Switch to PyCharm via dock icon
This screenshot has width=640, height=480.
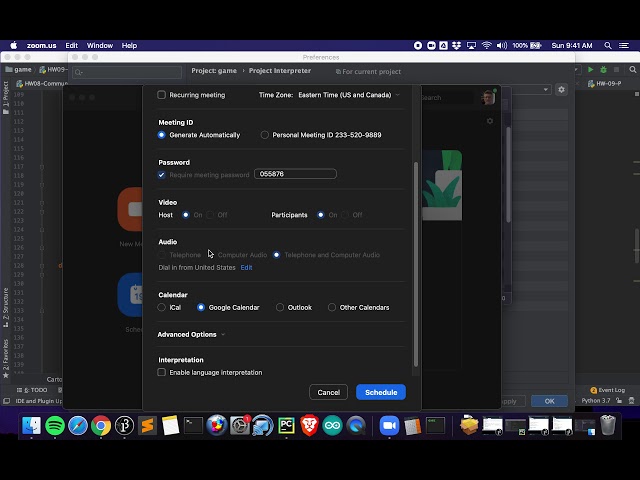(286, 426)
